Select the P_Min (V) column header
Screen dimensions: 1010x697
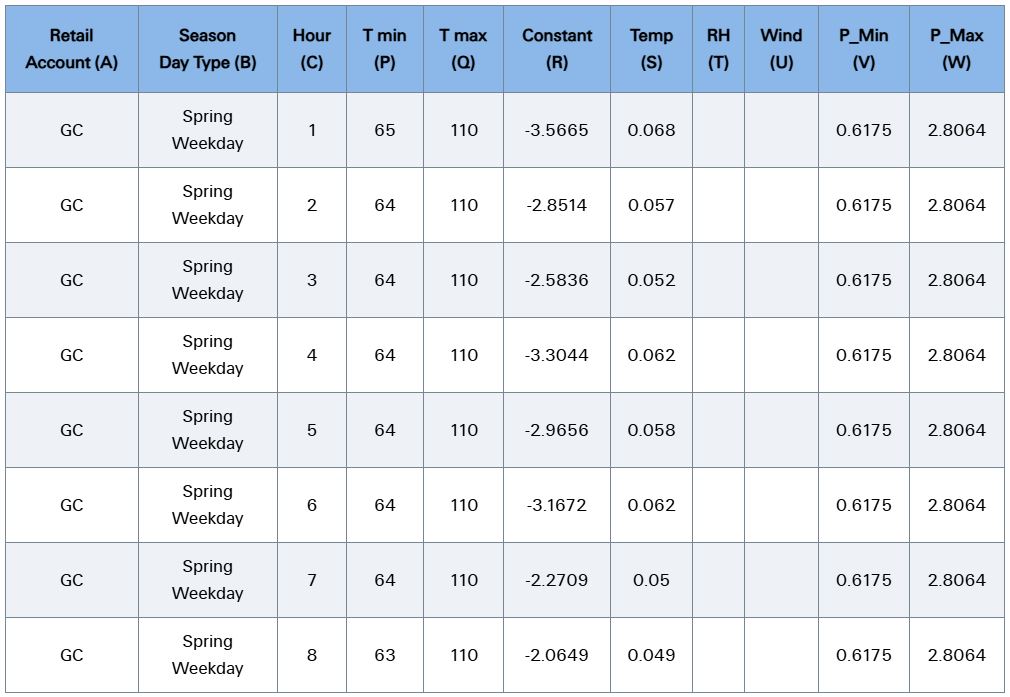[x=864, y=49]
